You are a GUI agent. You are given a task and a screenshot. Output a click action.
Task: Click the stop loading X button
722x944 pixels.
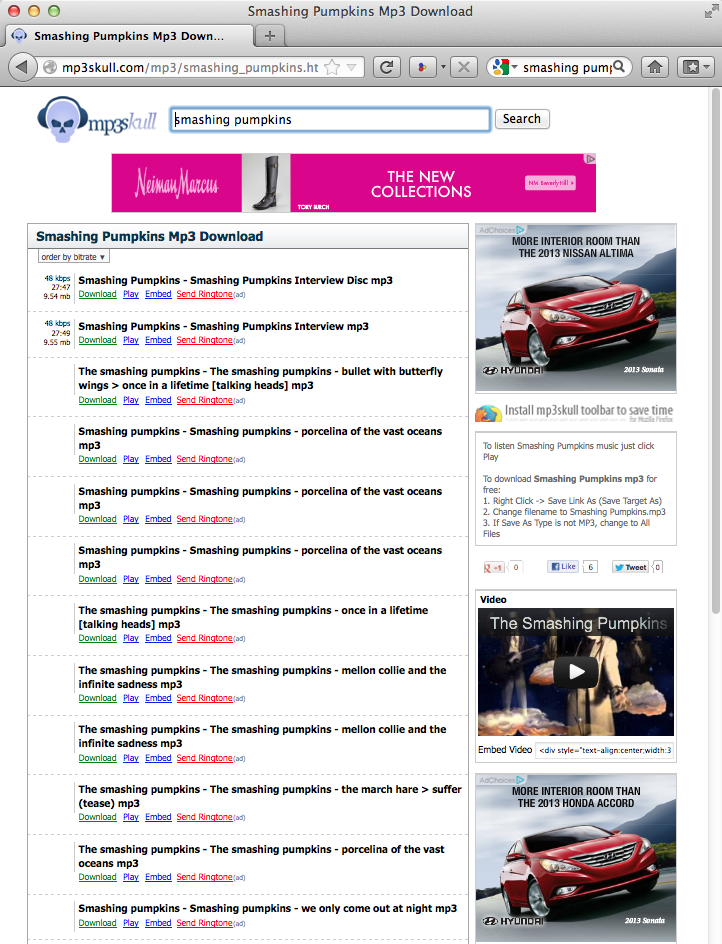(x=462, y=67)
